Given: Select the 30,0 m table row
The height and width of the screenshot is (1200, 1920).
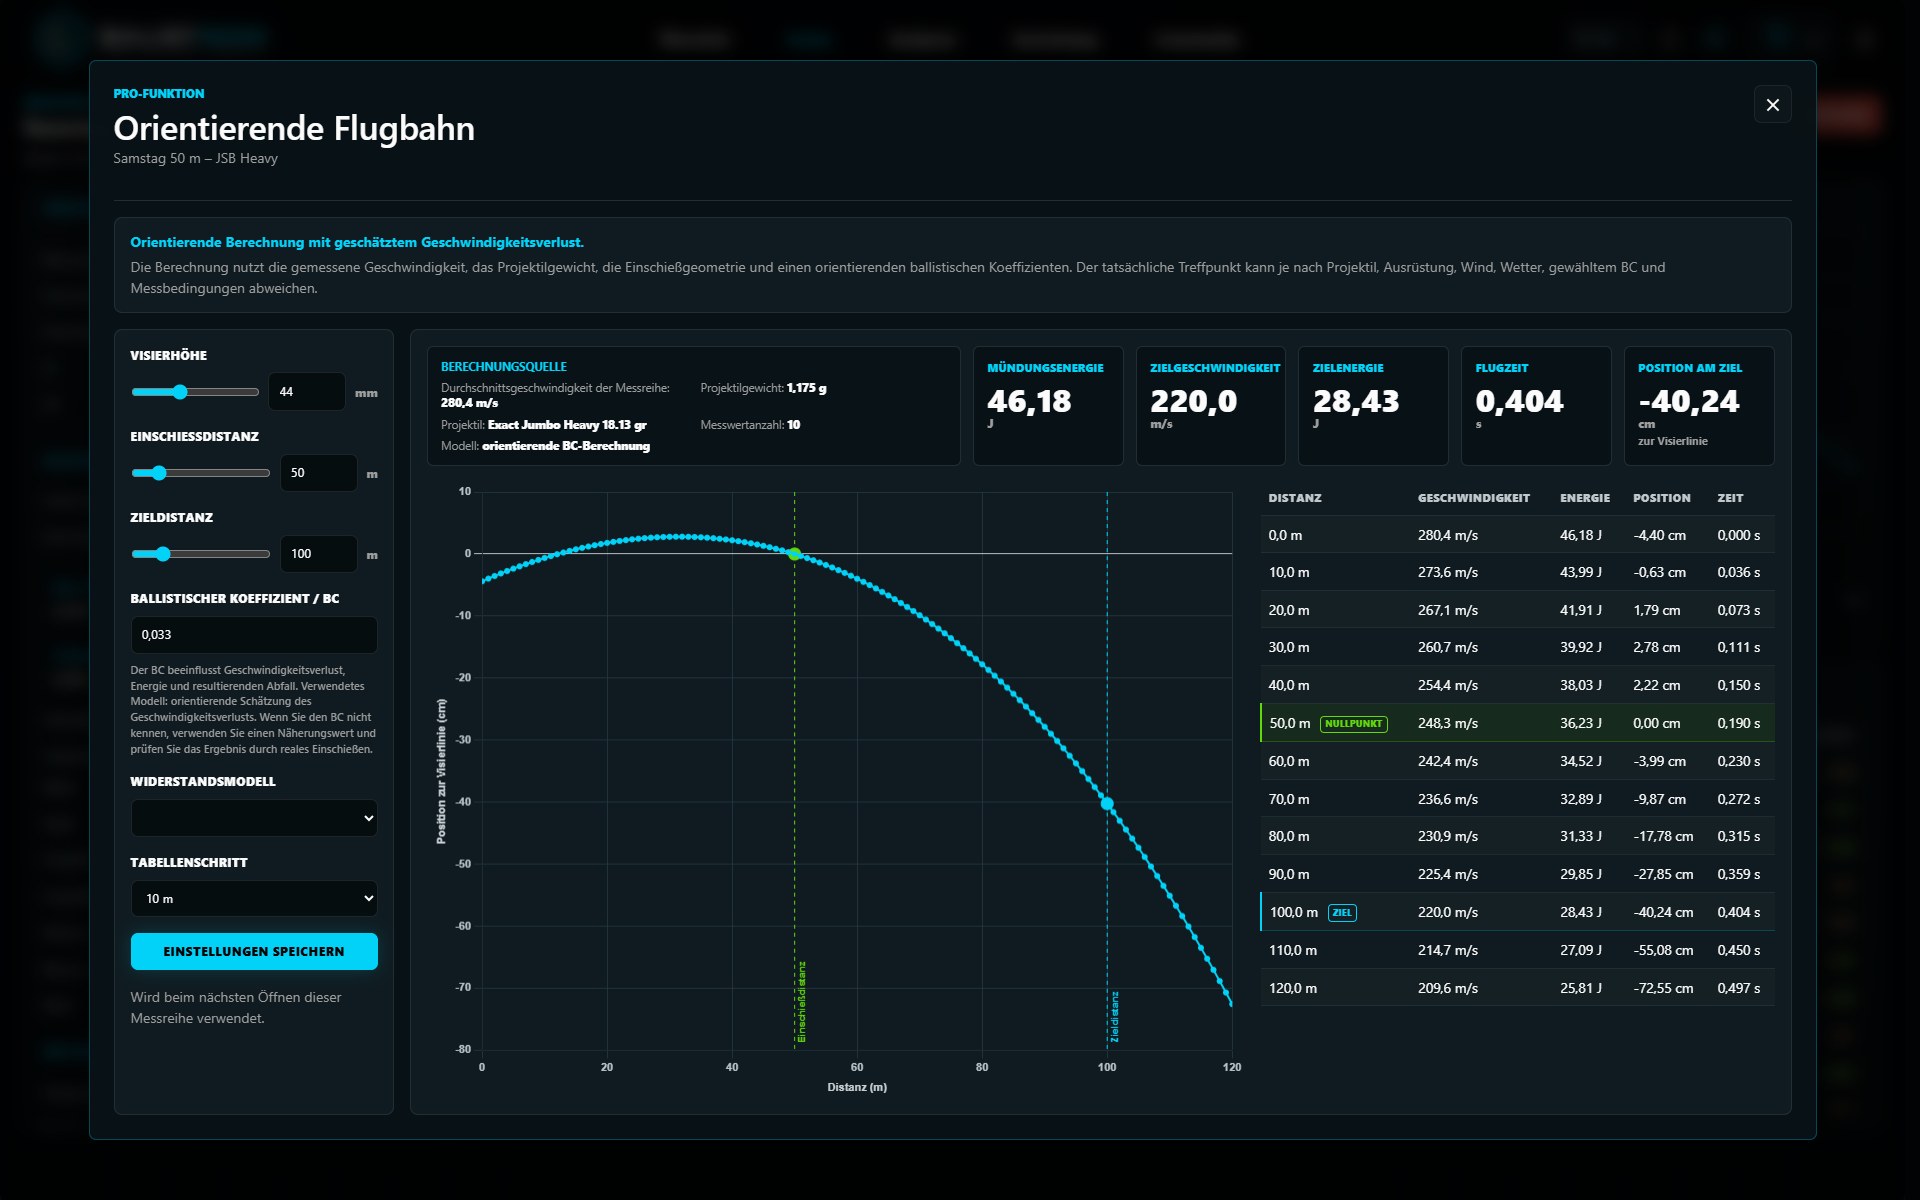Looking at the screenshot, I should click(1517, 648).
